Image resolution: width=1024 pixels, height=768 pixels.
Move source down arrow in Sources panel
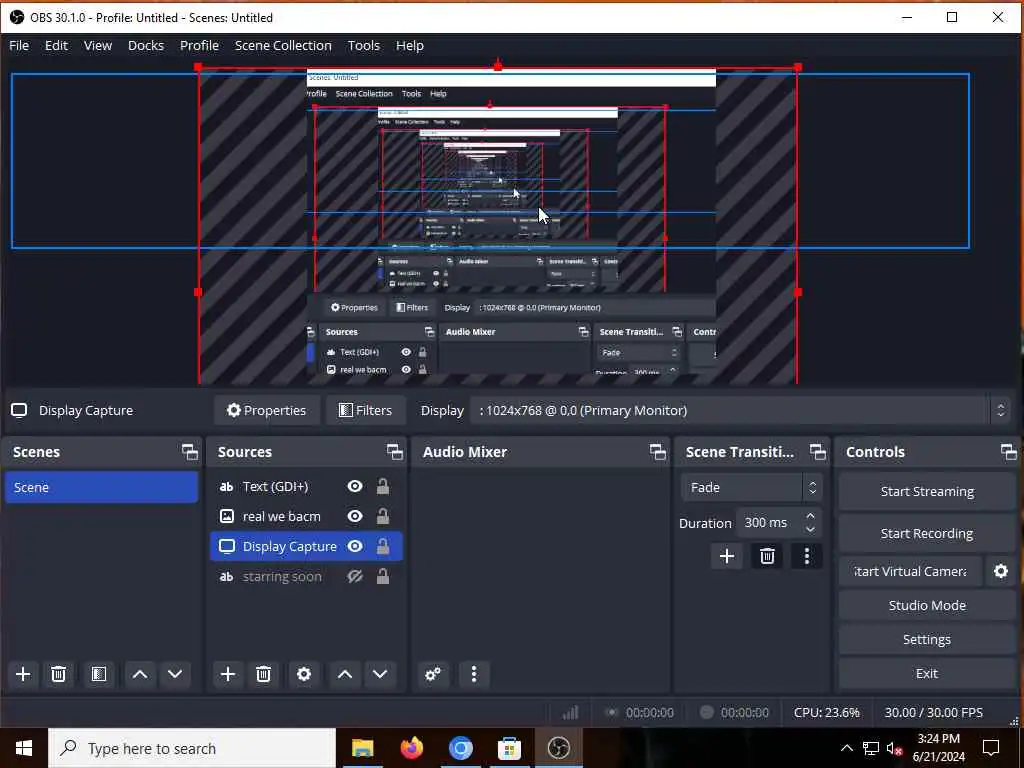click(x=380, y=674)
